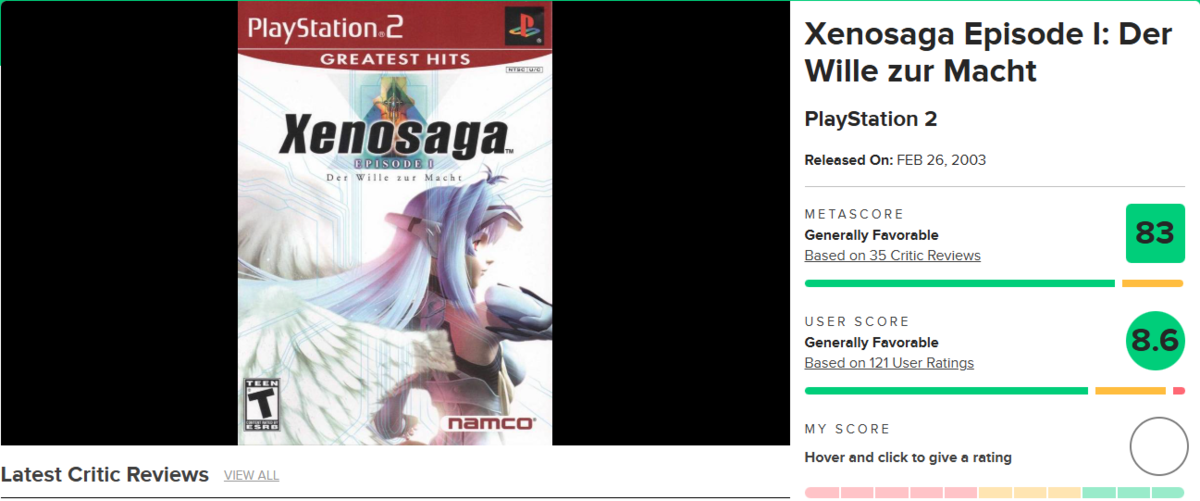Click the green 8.6 user score circle
1200x501 pixels.
[1155, 341]
